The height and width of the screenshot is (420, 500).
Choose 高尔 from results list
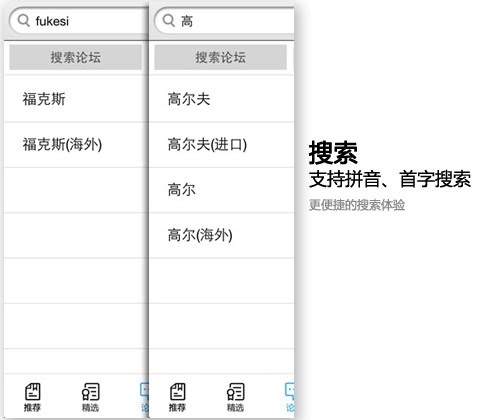pyautogui.click(x=221, y=190)
